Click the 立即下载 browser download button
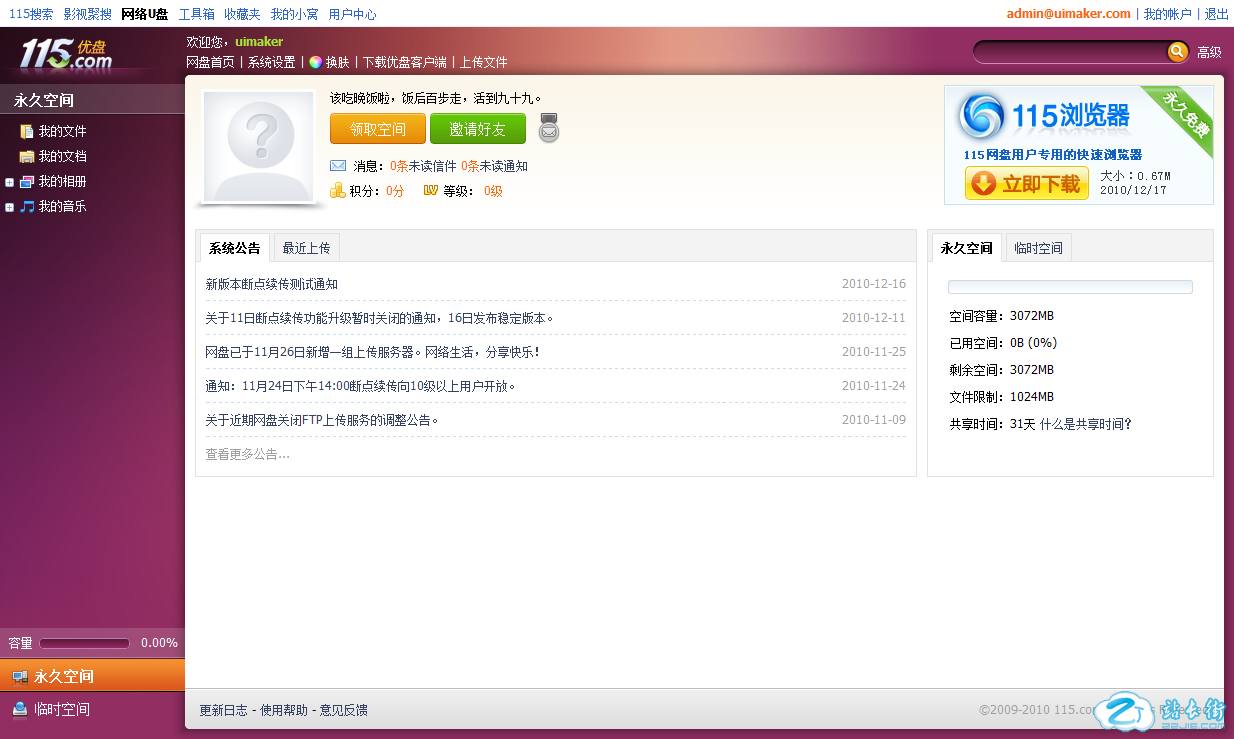The image size is (1234, 739). click(1026, 183)
